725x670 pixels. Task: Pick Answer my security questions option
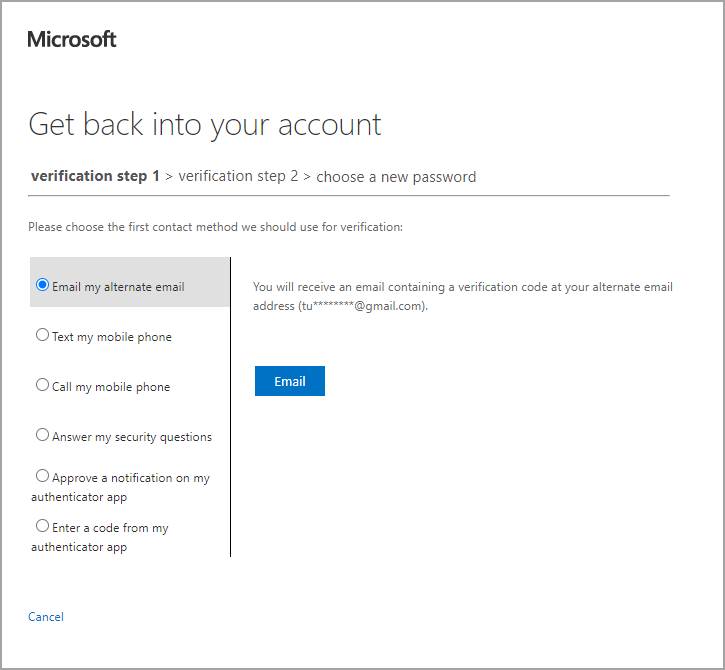pos(42,434)
